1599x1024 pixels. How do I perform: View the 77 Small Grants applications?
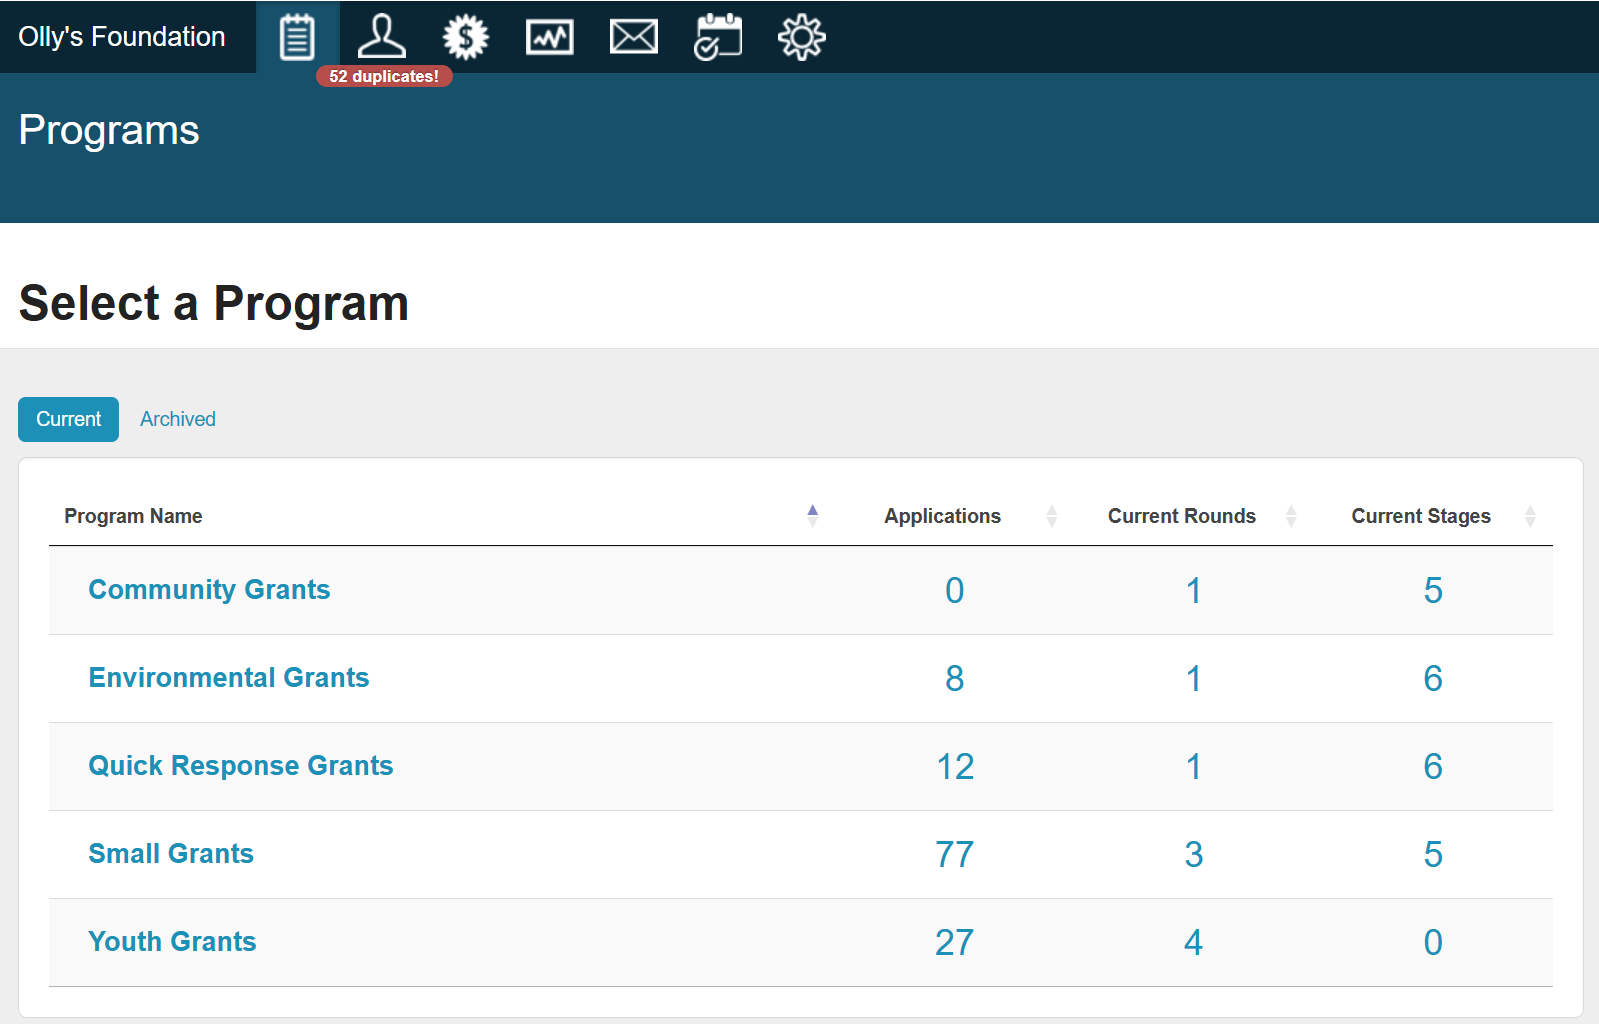click(954, 855)
